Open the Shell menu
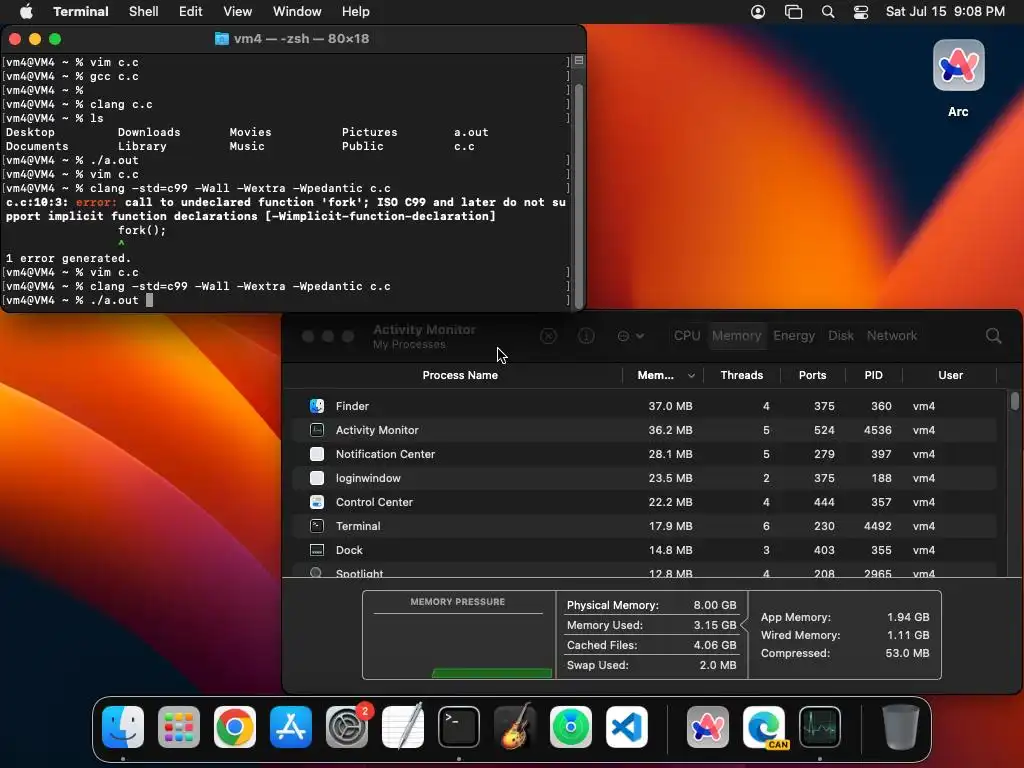This screenshot has width=1024, height=768. coord(144,11)
